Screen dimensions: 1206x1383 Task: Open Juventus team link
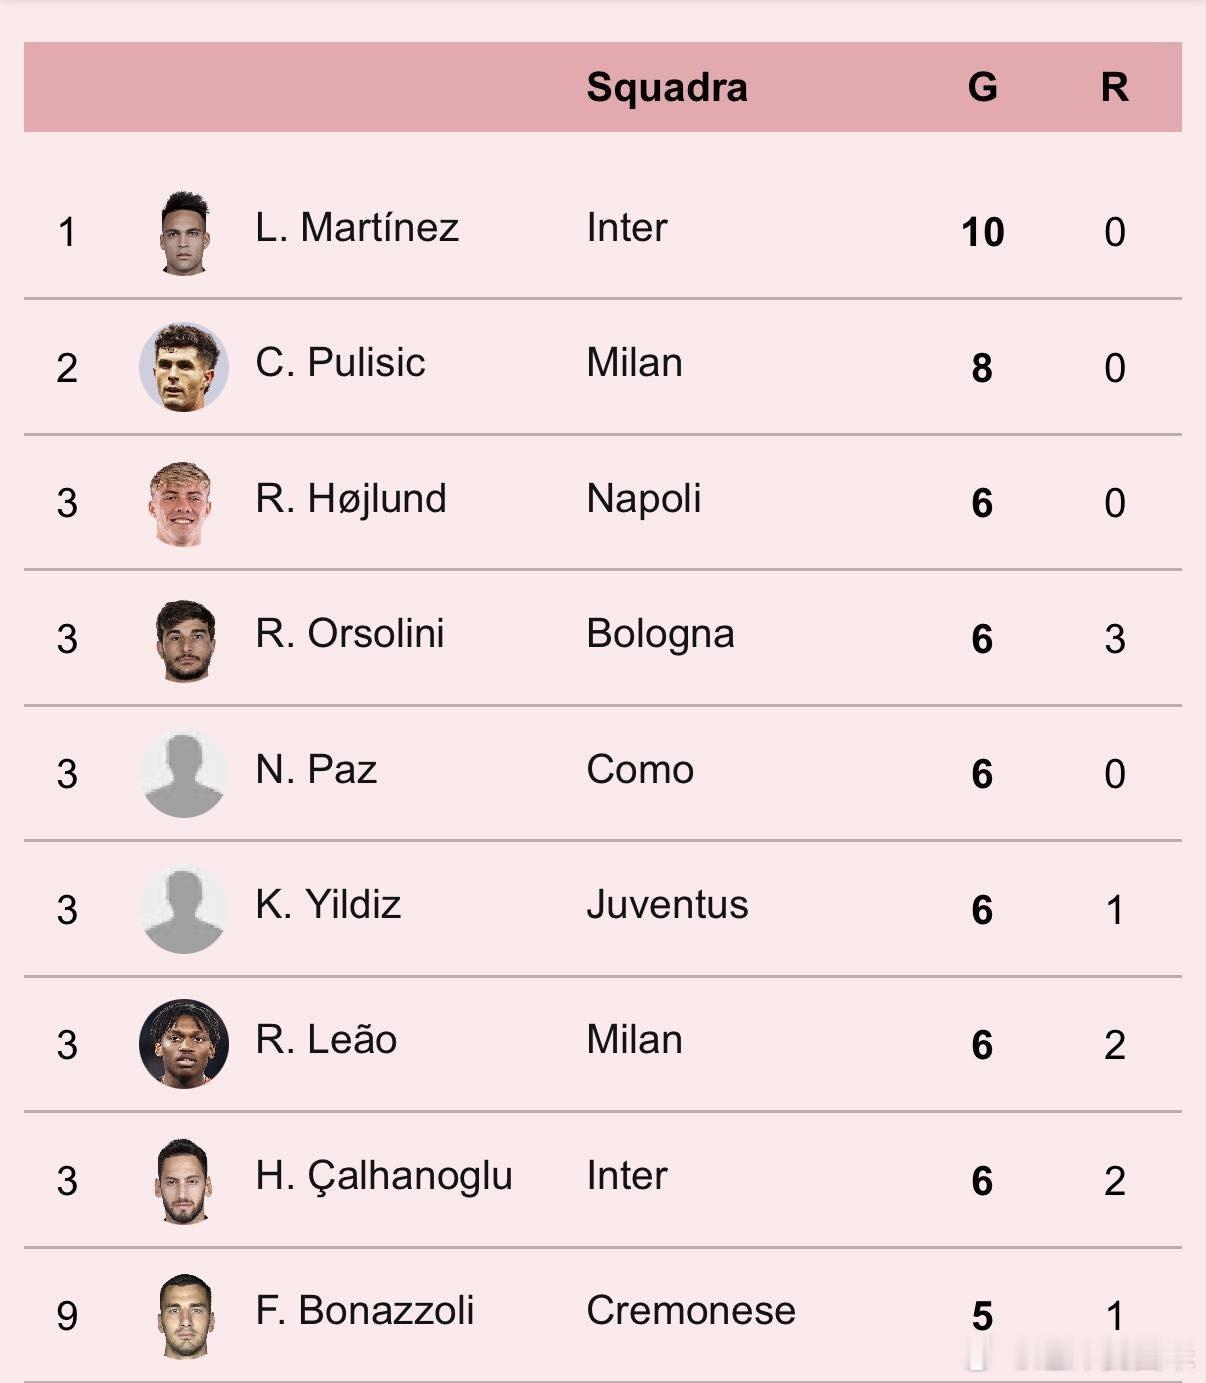(667, 905)
